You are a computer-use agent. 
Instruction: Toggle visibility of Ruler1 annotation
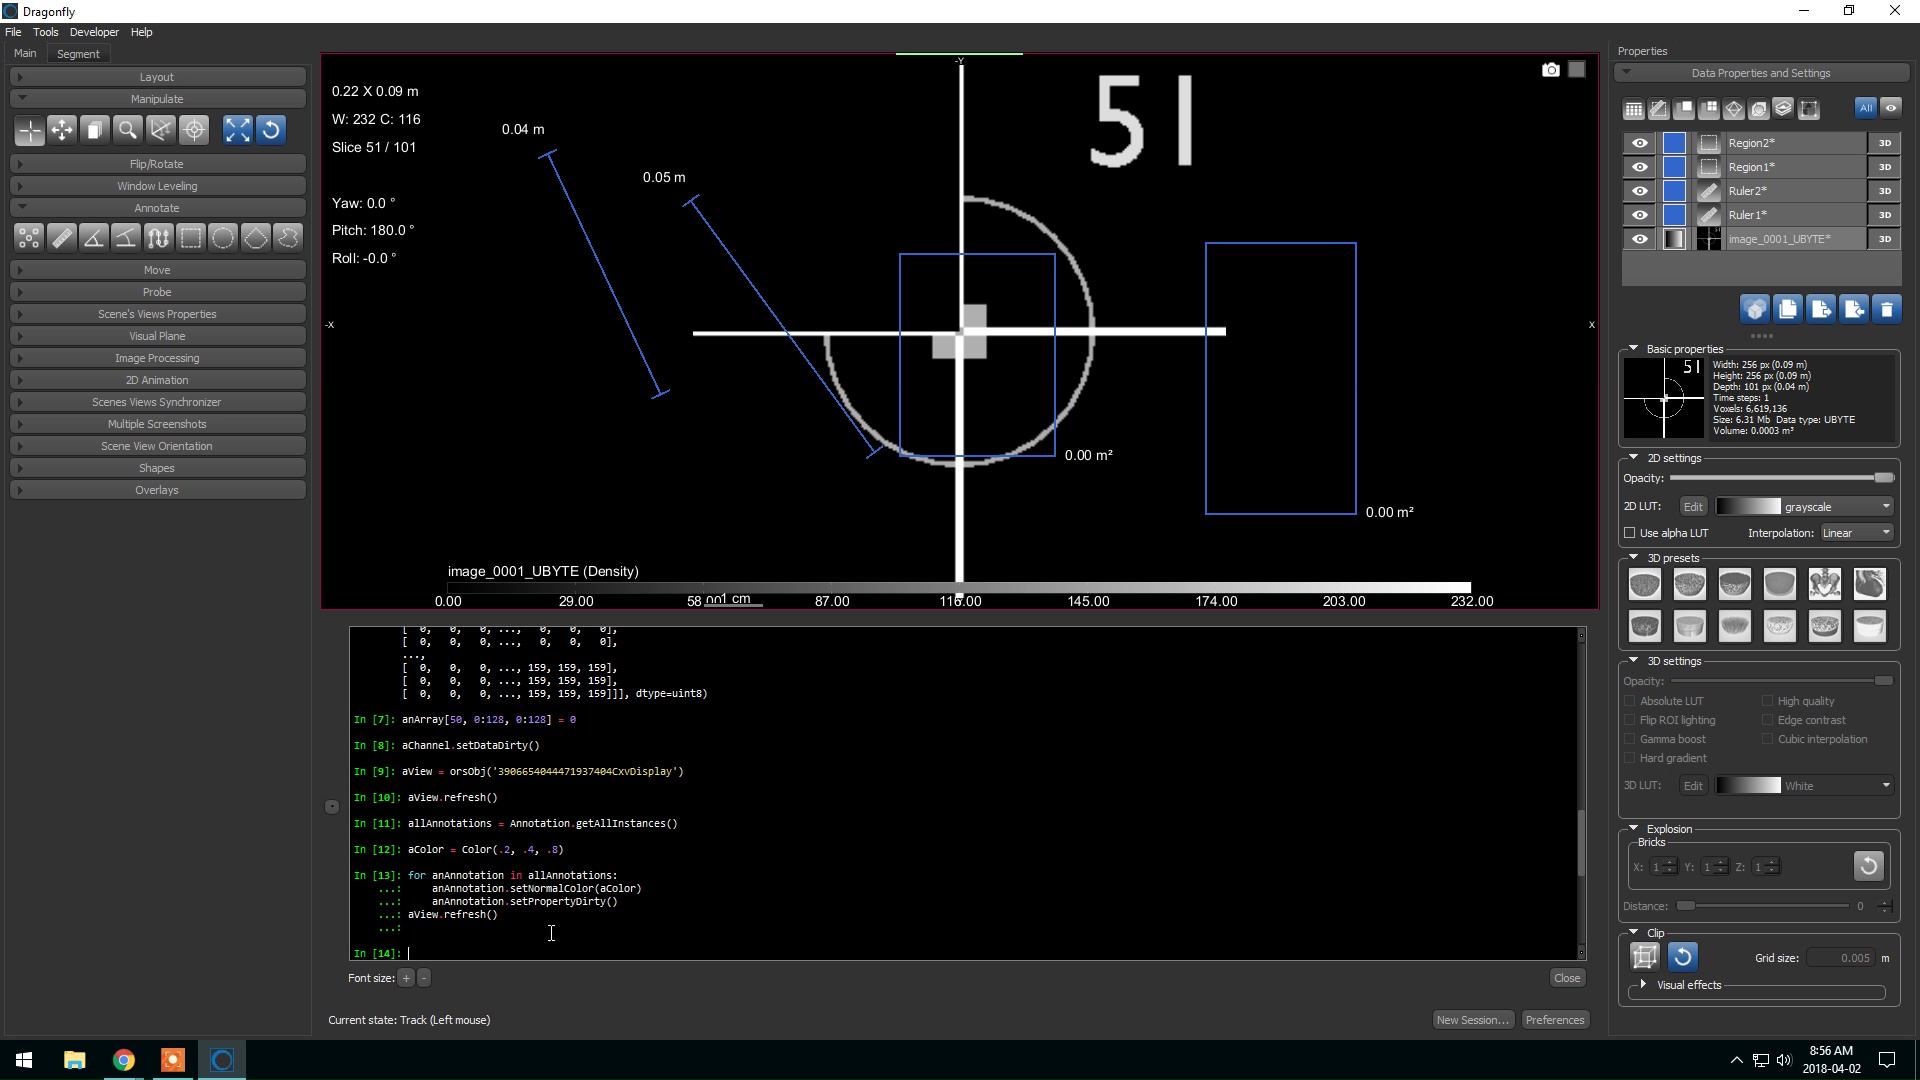tap(1639, 215)
